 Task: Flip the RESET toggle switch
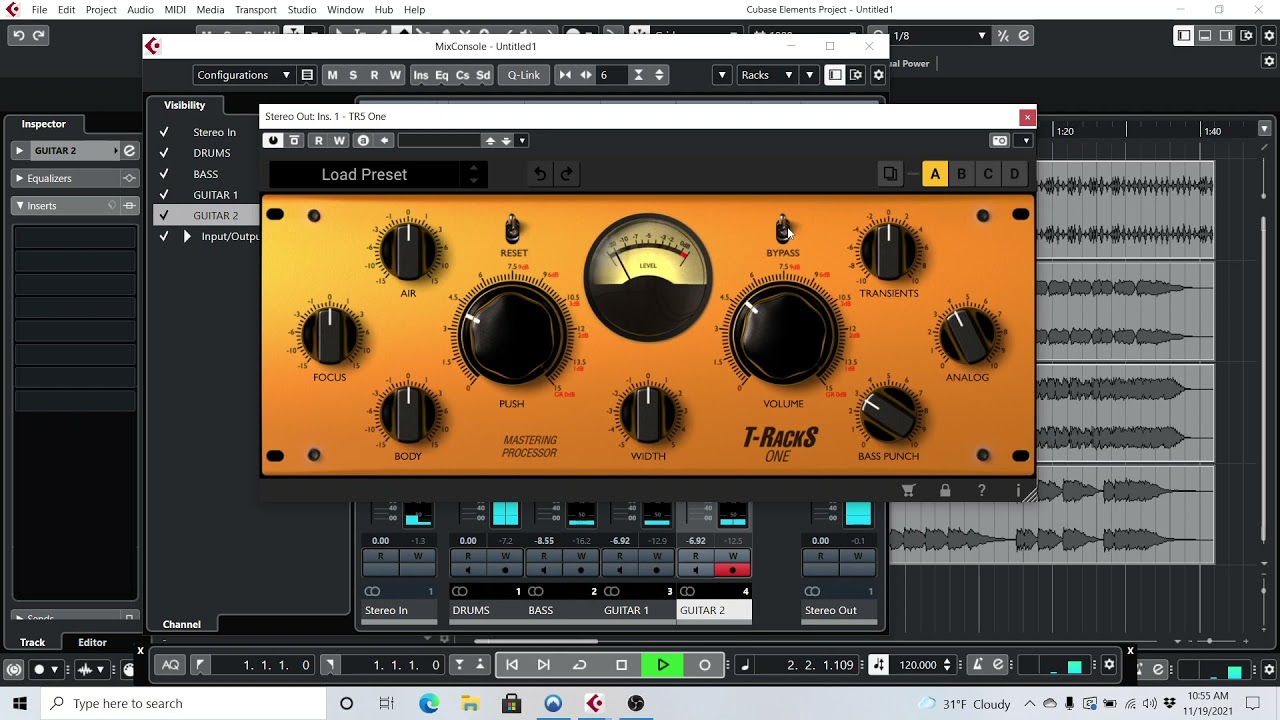[512, 229]
